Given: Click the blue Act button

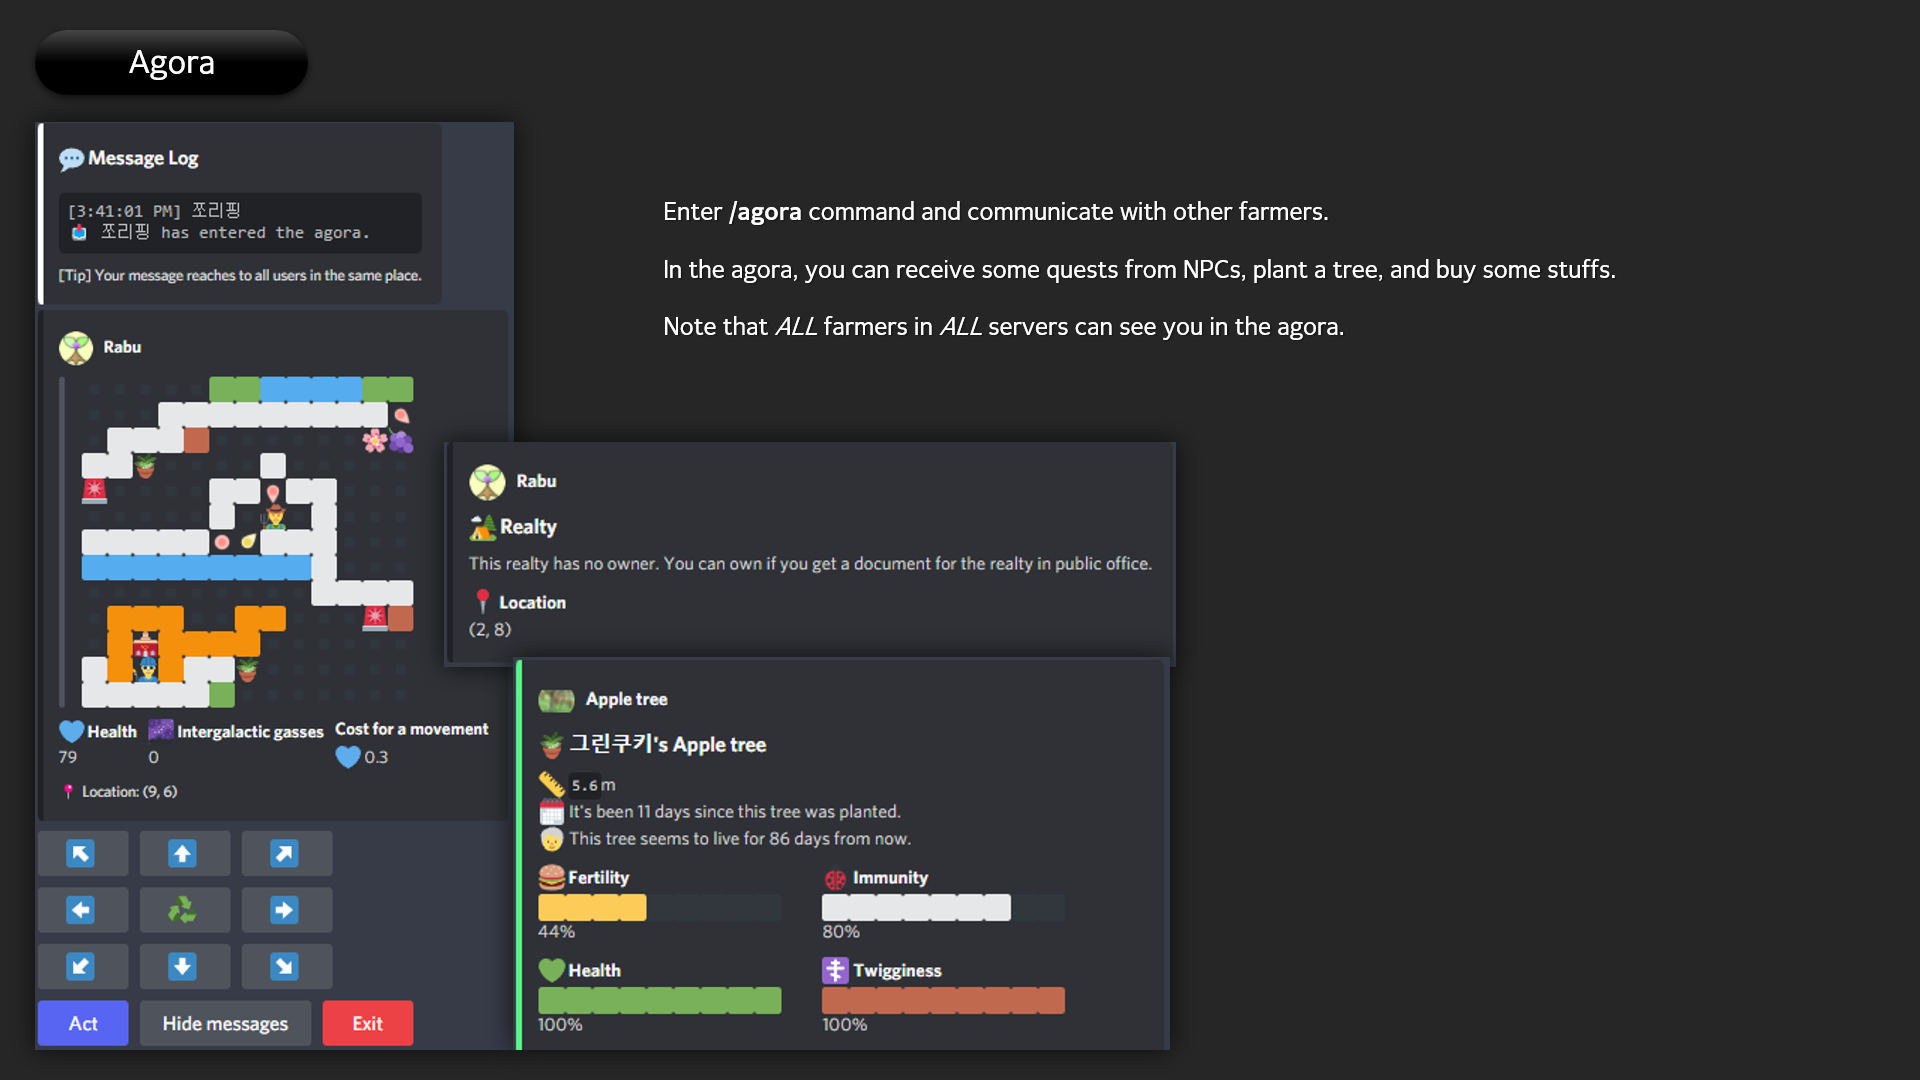Looking at the screenshot, I should point(83,1023).
